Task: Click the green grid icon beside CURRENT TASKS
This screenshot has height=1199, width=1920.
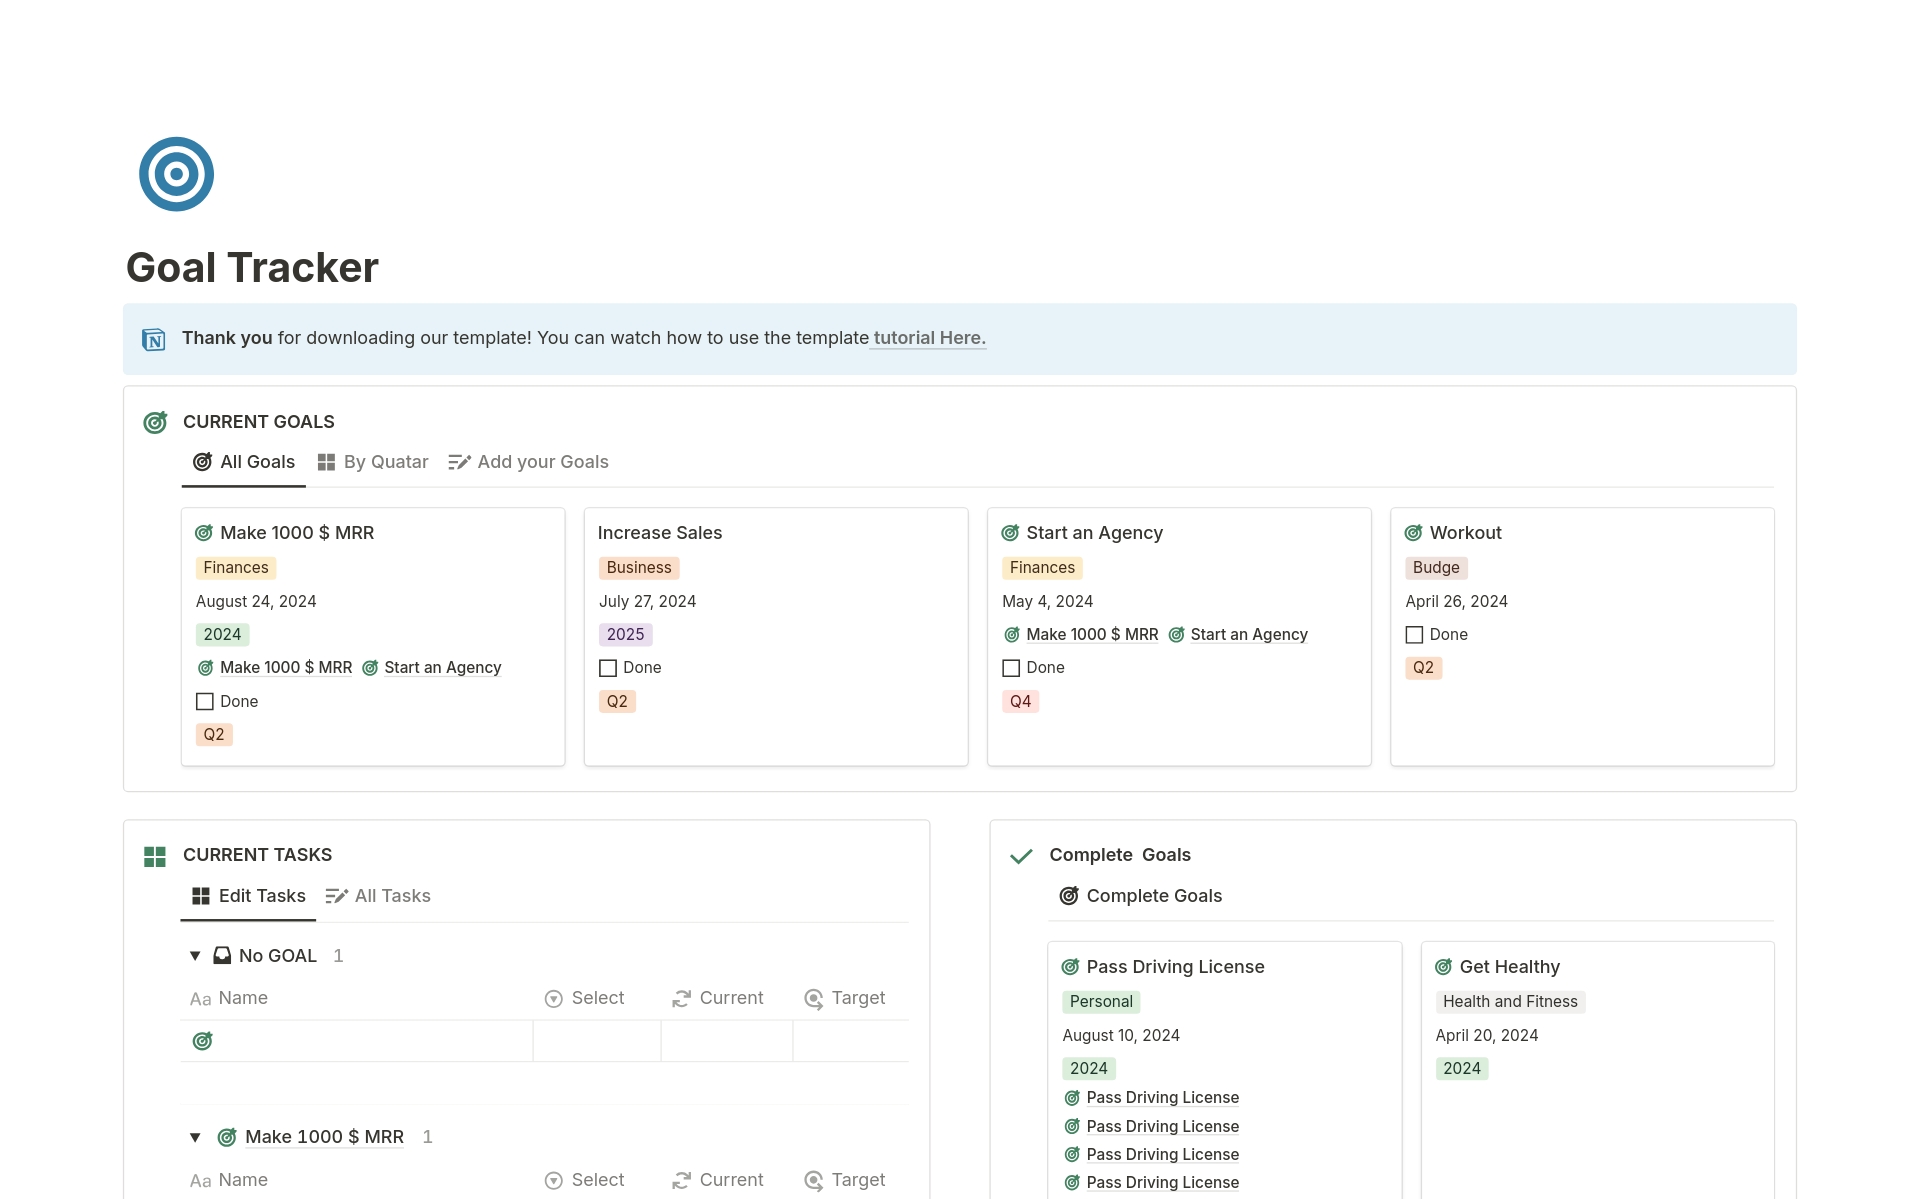Action: (155, 856)
